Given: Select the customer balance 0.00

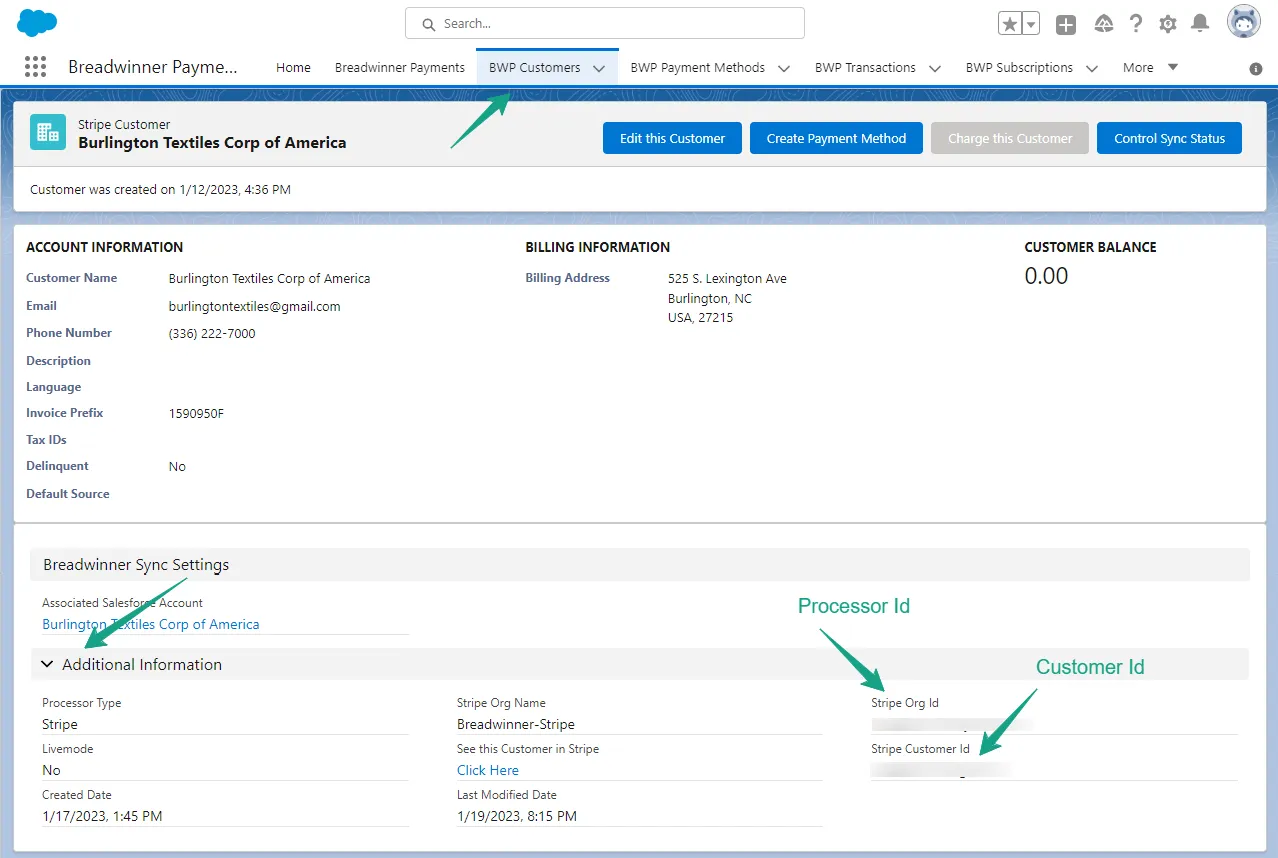Looking at the screenshot, I should tap(1046, 276).
